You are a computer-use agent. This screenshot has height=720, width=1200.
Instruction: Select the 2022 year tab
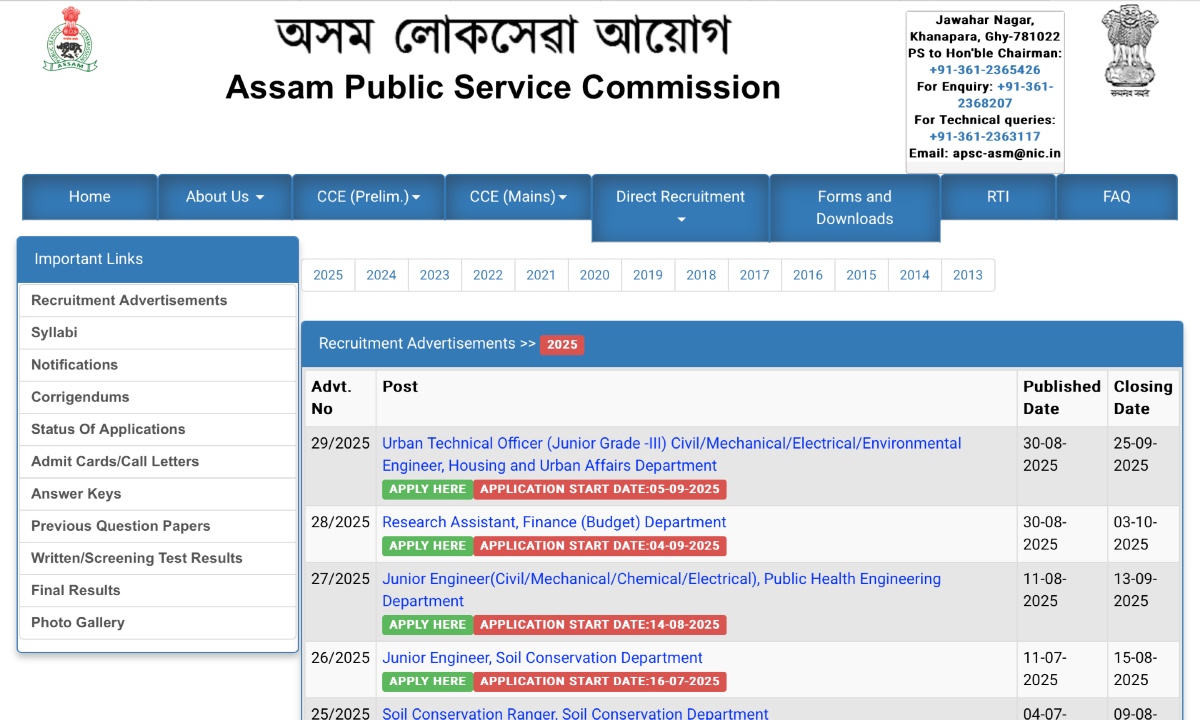(x=488, y=275)
